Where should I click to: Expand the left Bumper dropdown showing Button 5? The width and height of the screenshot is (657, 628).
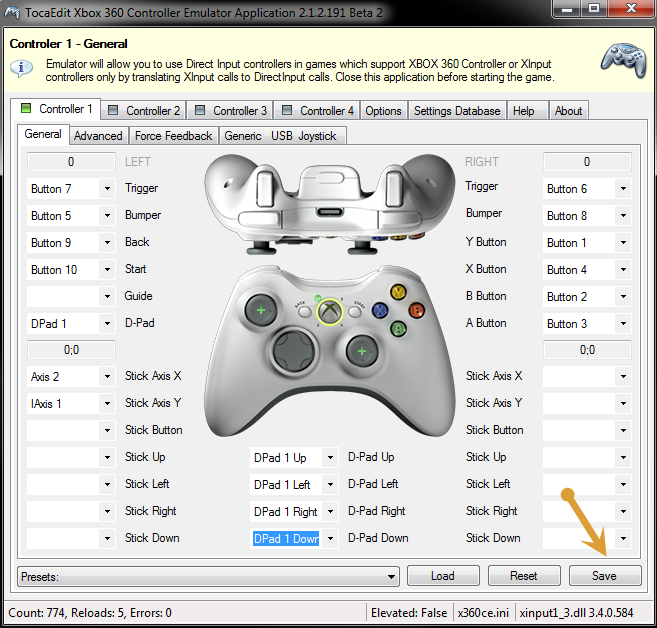(107, 215)
